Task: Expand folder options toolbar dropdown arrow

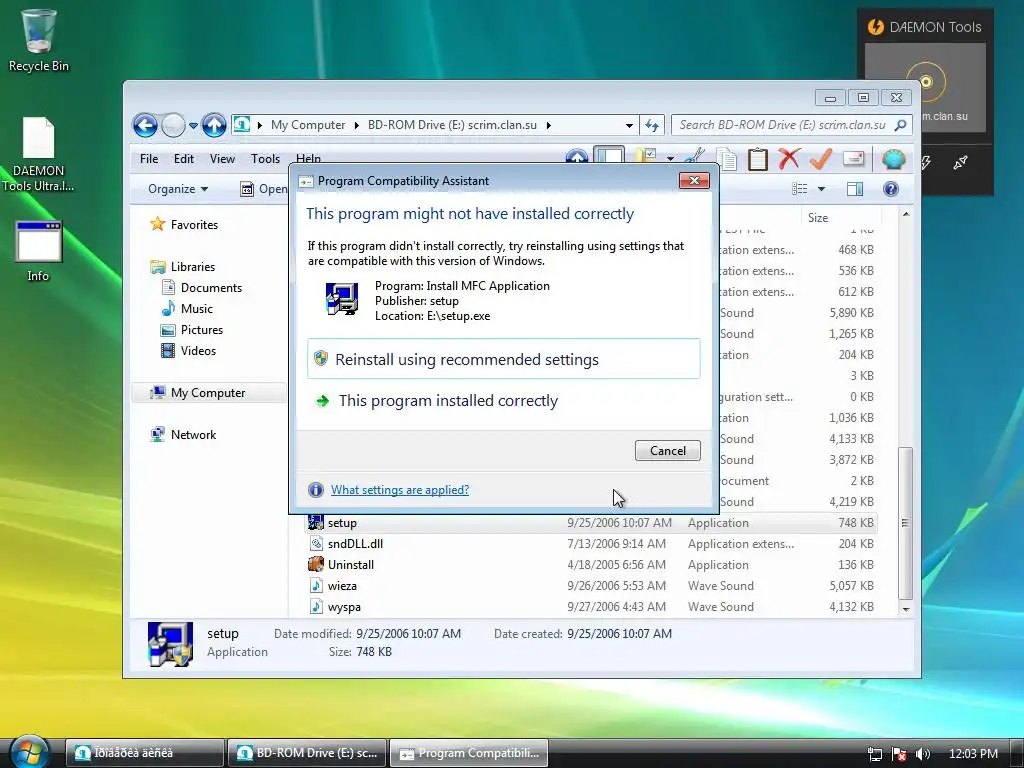Action: click(x=670, y=159)
